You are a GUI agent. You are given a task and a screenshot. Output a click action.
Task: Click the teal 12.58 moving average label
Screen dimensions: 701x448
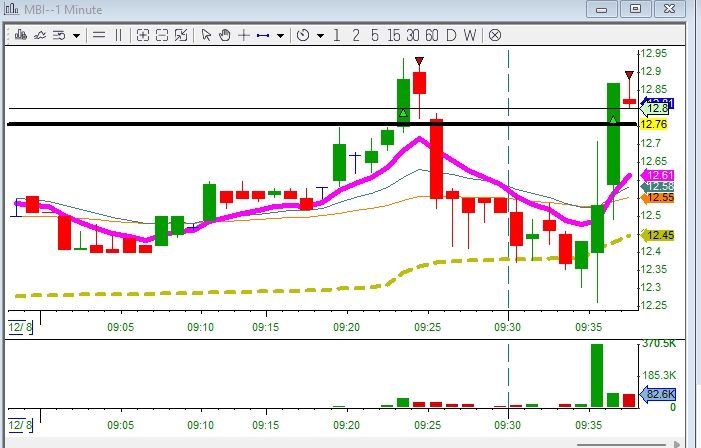[x=657, y=186]
